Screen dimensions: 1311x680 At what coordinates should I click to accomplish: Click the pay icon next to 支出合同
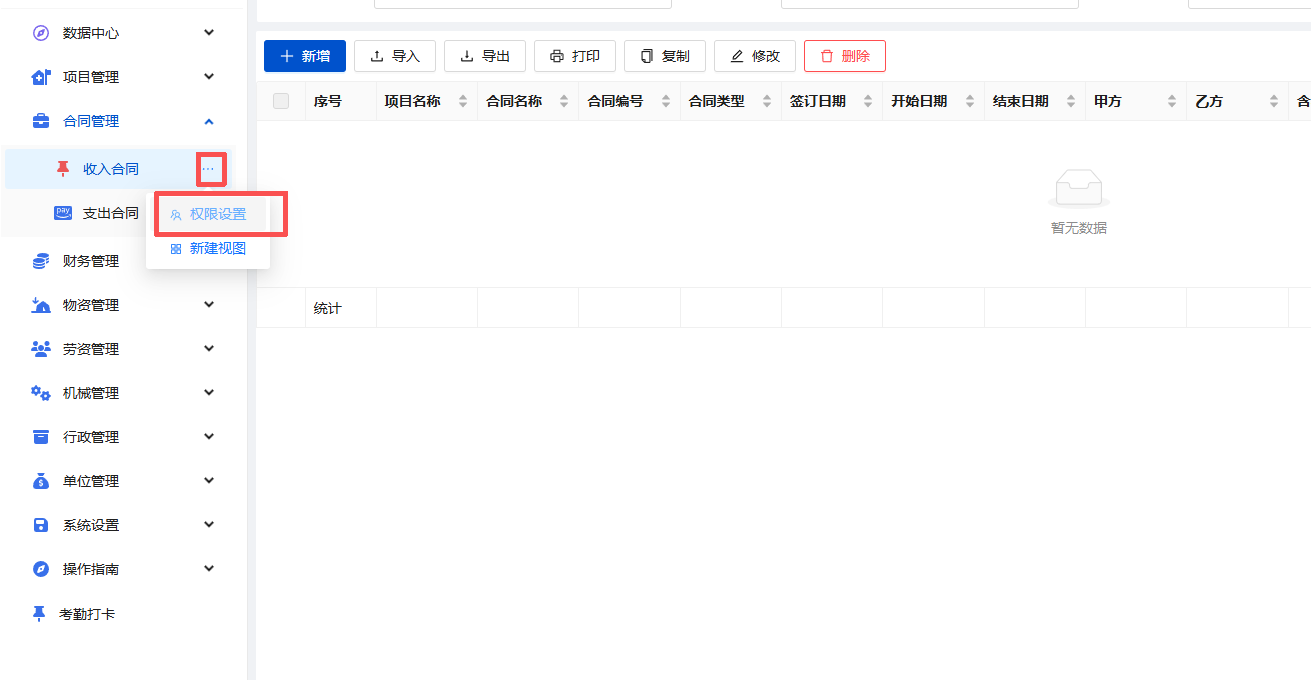pyautogui.click(x=60, y=212)
